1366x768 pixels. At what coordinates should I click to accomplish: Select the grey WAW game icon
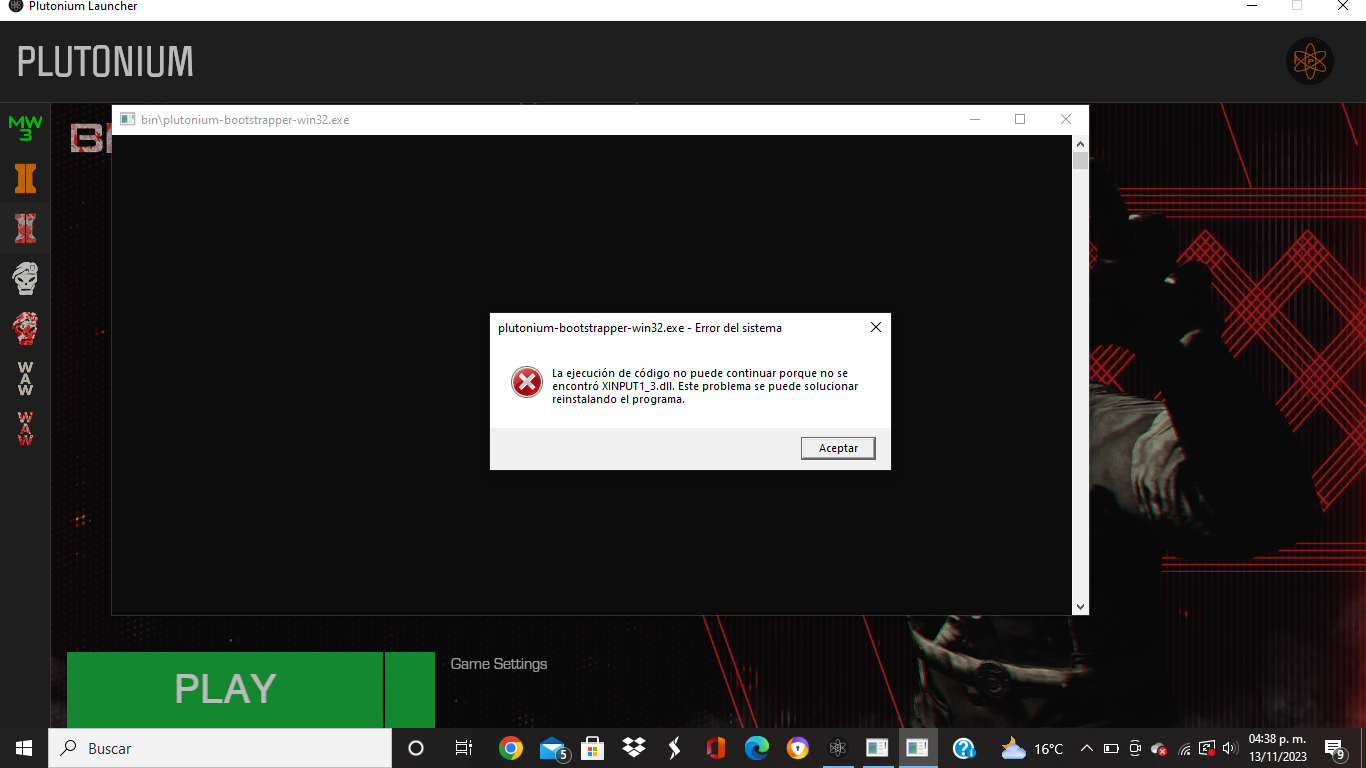pyautogui.click(x=25, y=378)
